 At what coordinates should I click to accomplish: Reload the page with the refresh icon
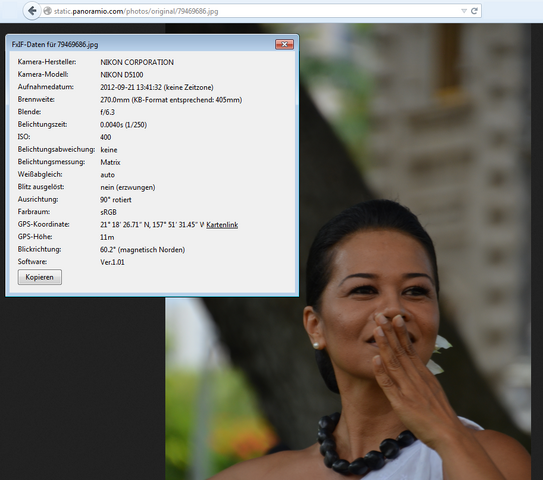[474, 11]
